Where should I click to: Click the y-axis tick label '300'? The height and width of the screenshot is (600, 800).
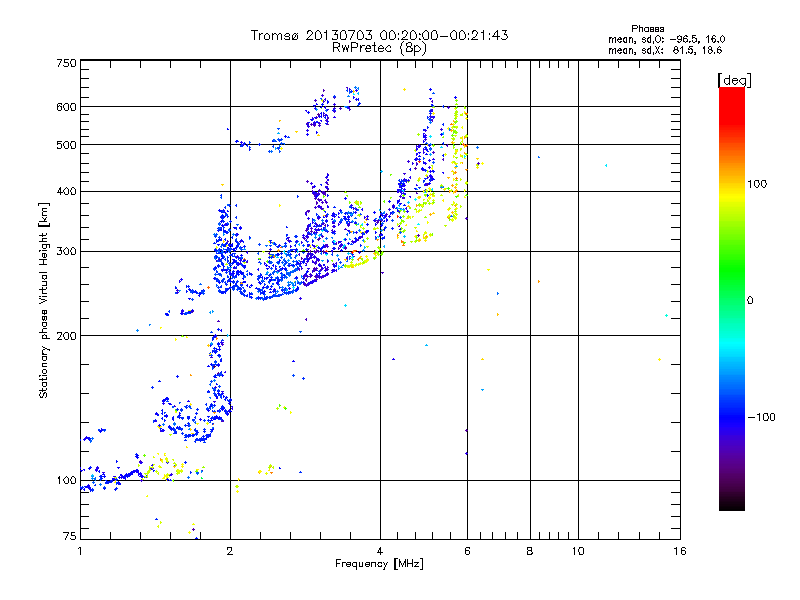pyautogui.click(x=66, y=252)
